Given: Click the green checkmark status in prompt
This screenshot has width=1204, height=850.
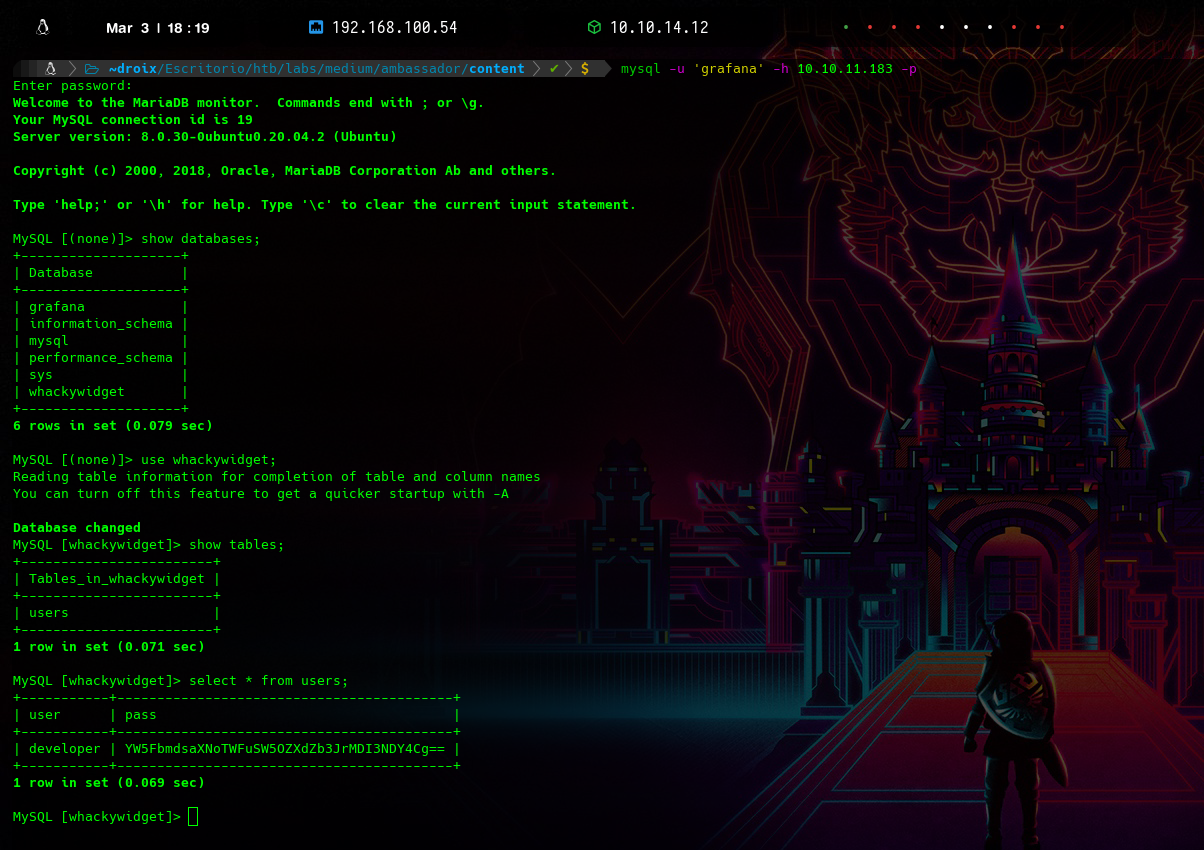Looking at the screenshot, I should (554, 69).
